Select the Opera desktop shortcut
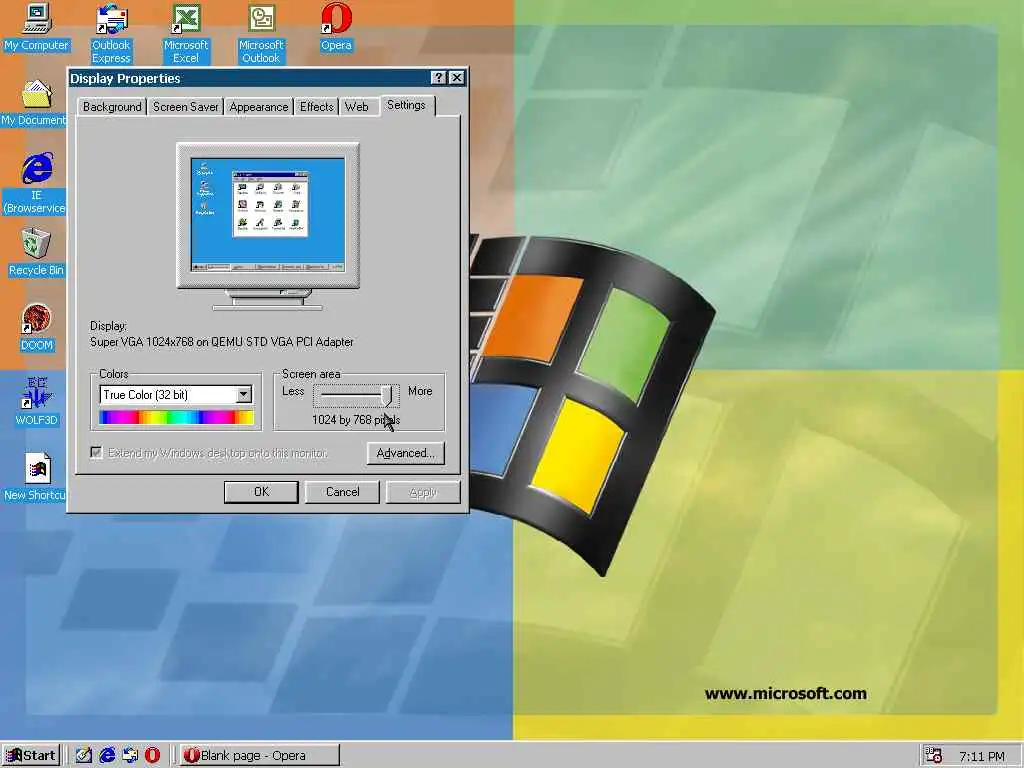 pyautogui.click(x=336, y=28)
